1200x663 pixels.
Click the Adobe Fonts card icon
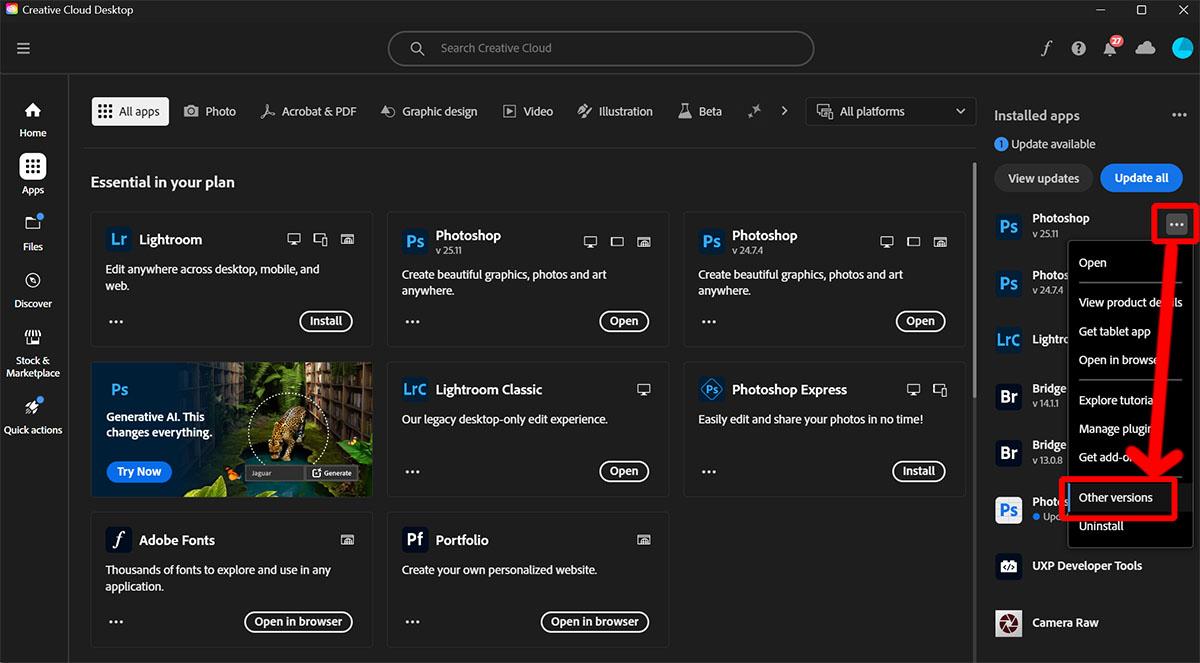(118, 540)
